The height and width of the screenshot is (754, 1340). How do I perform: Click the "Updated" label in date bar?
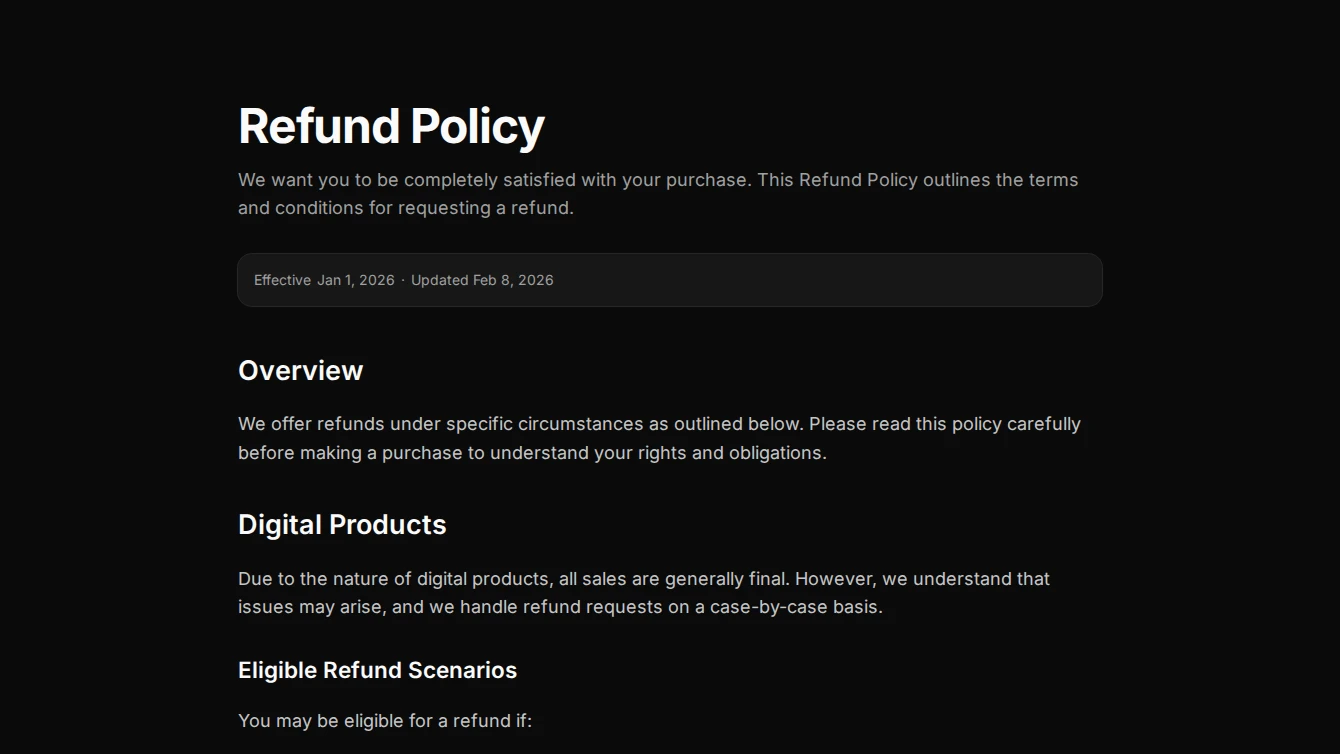coord(439,280)
